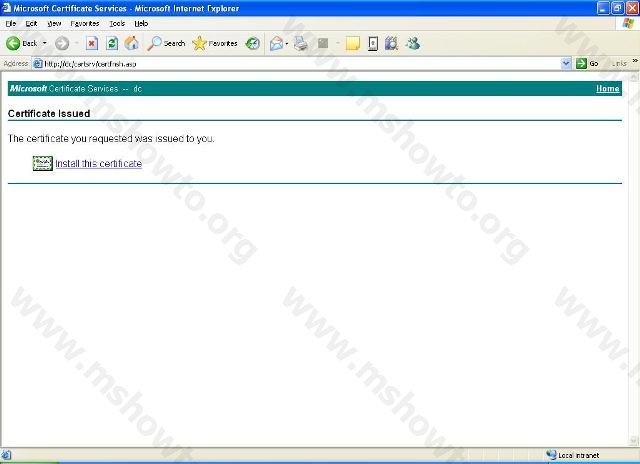Open the Mail envelope icon
The image size is (640, 464).
(276, 43)
